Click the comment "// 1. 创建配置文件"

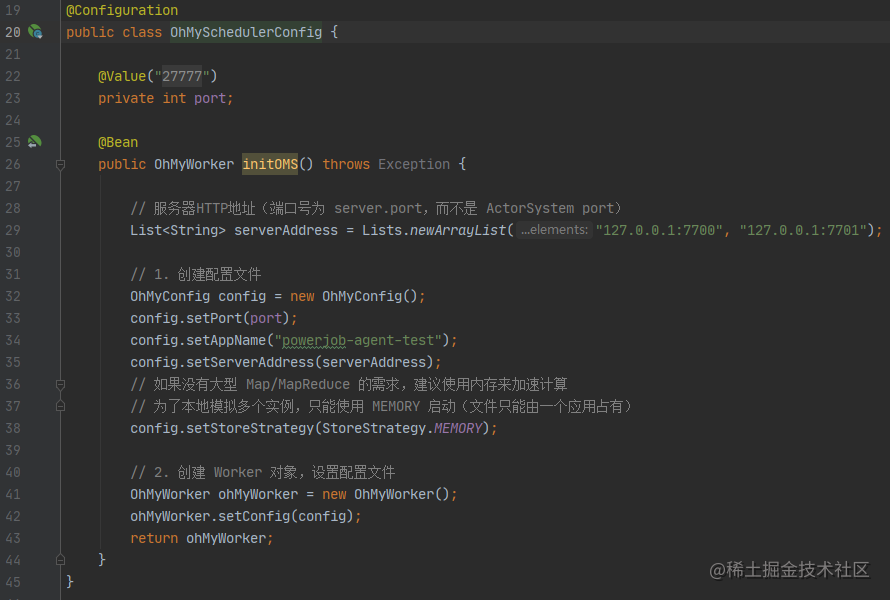click(x=196, y=274)
